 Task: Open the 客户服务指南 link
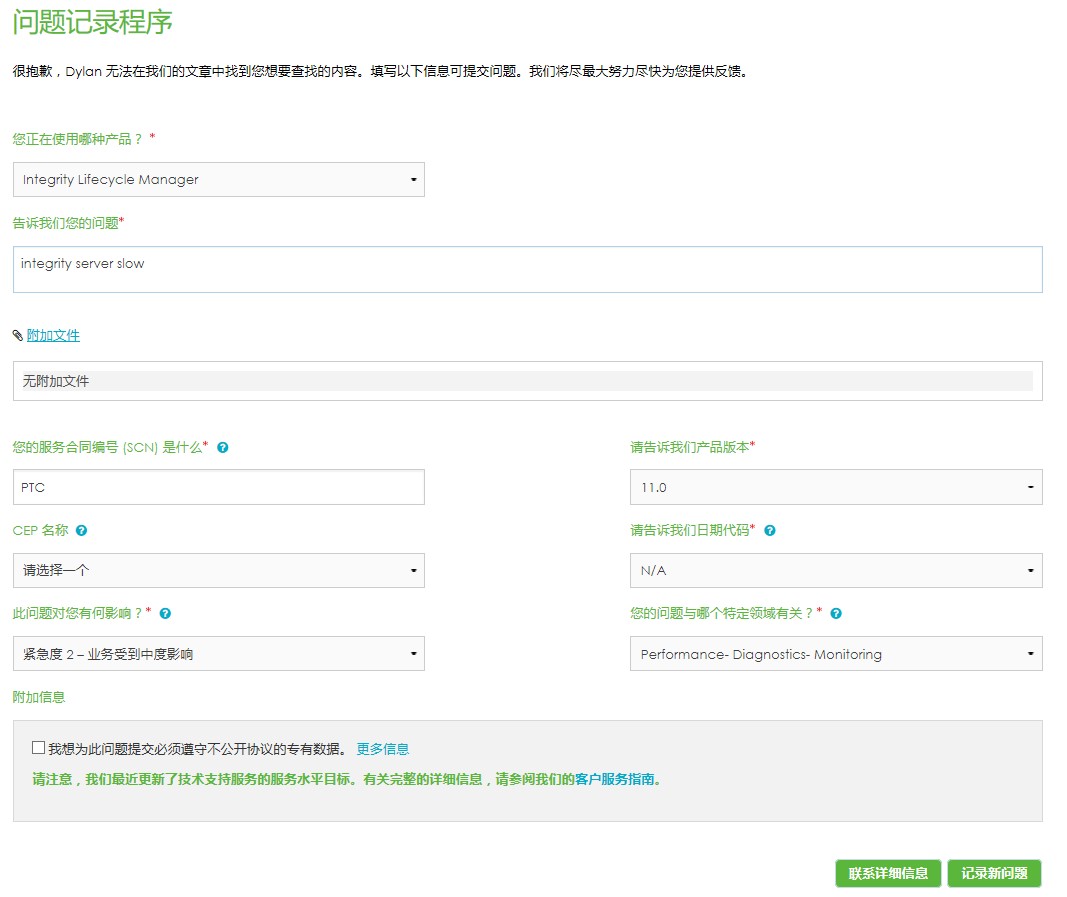pos(617,779)
